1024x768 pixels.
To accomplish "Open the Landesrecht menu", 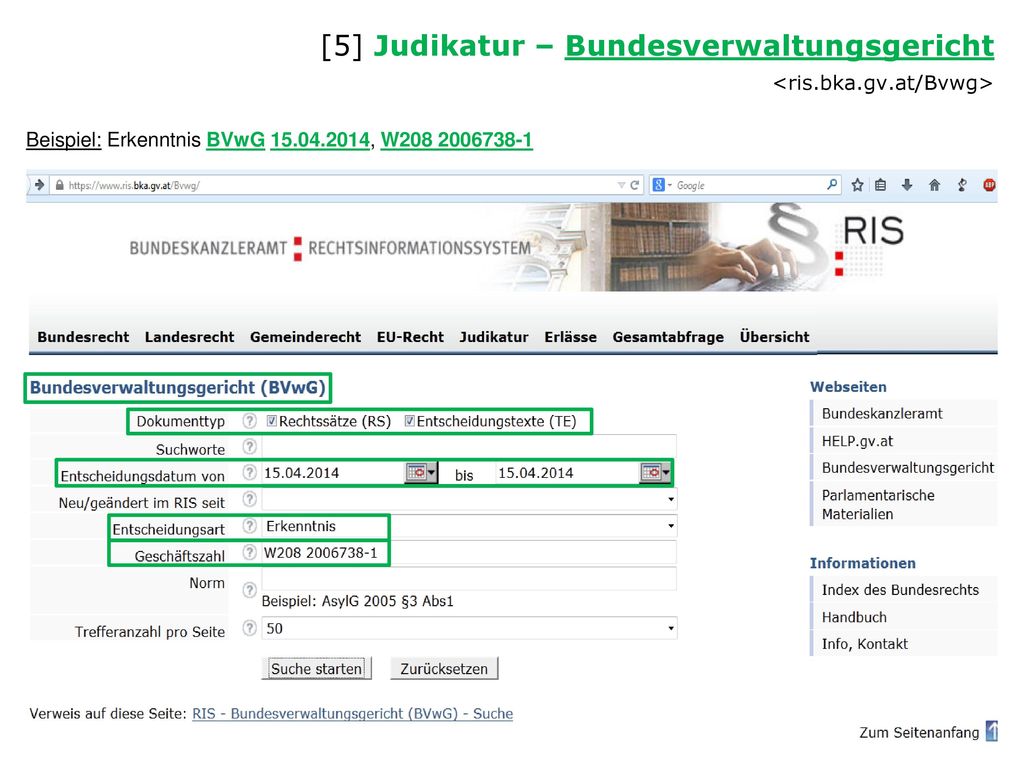I will 189,337.
